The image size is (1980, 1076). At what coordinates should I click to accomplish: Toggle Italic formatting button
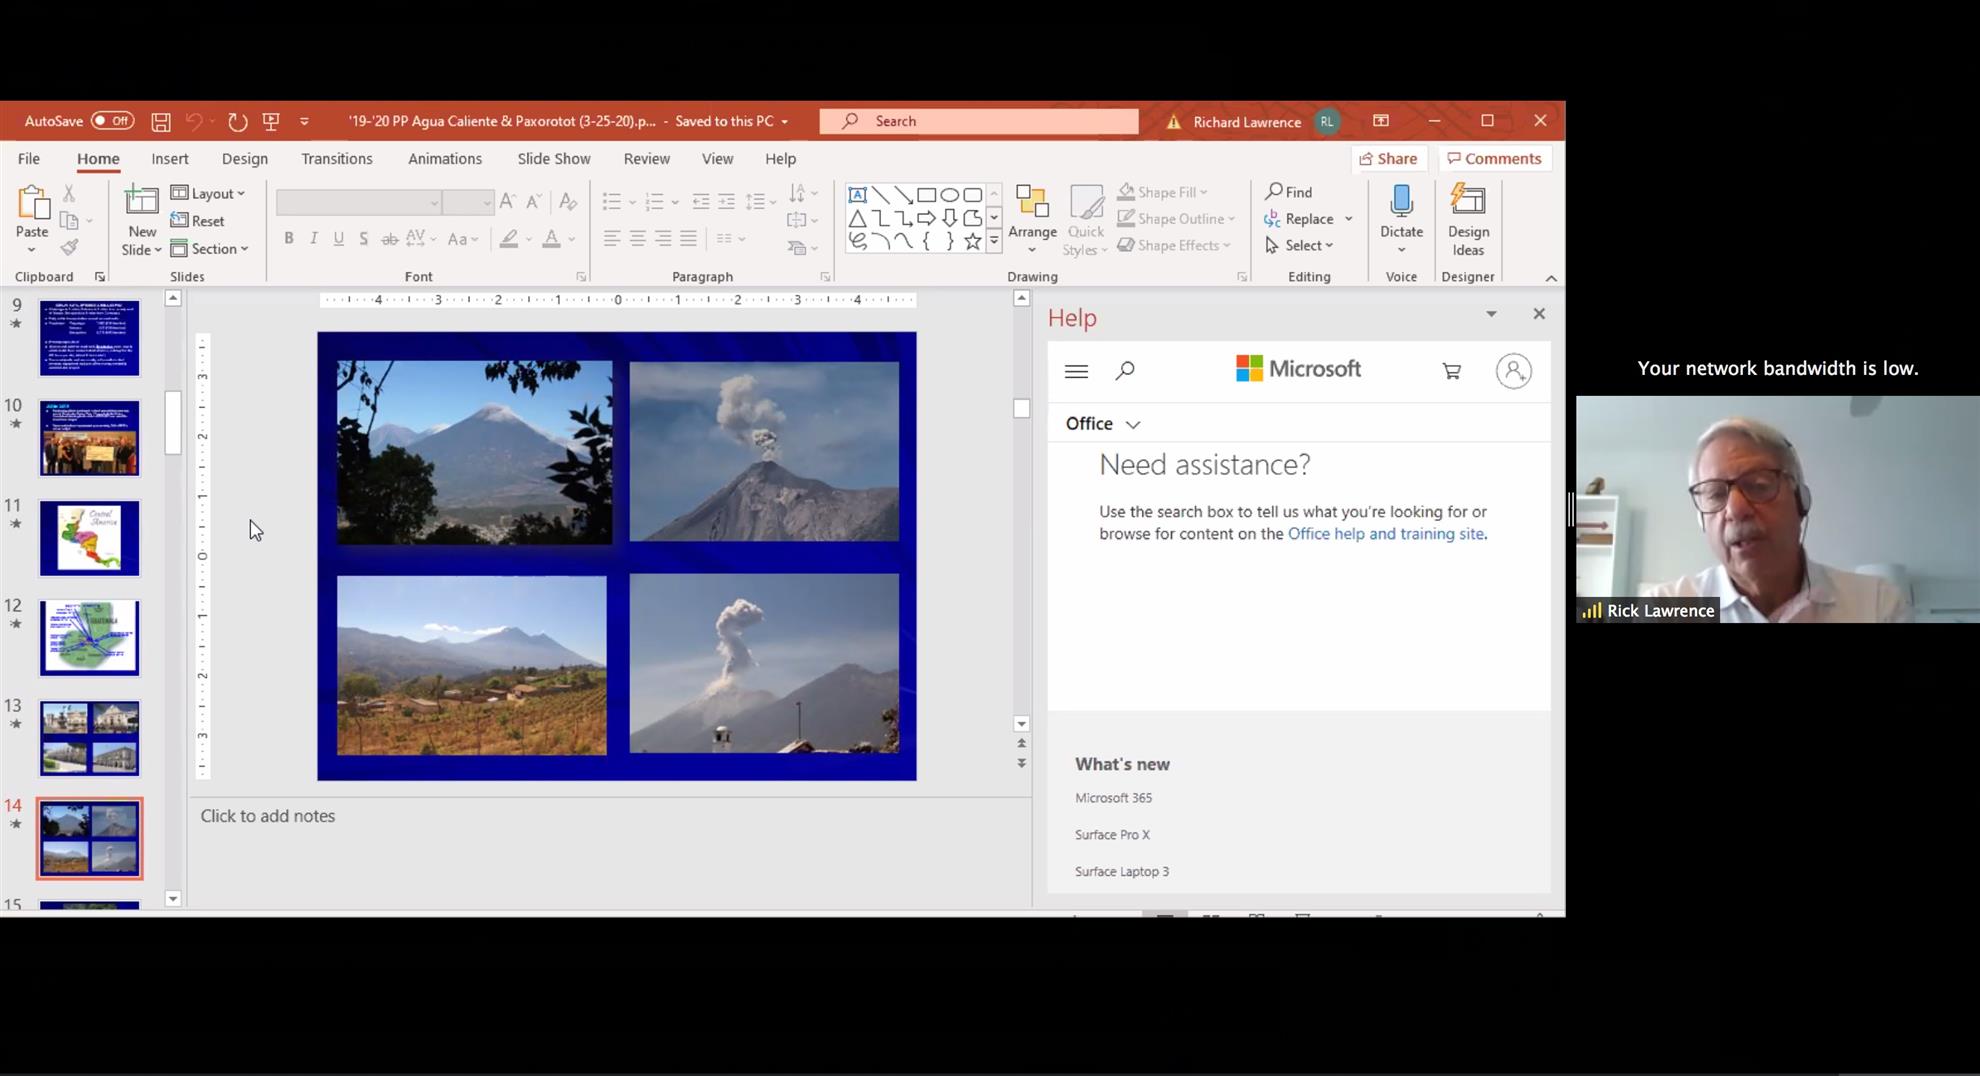313,239
